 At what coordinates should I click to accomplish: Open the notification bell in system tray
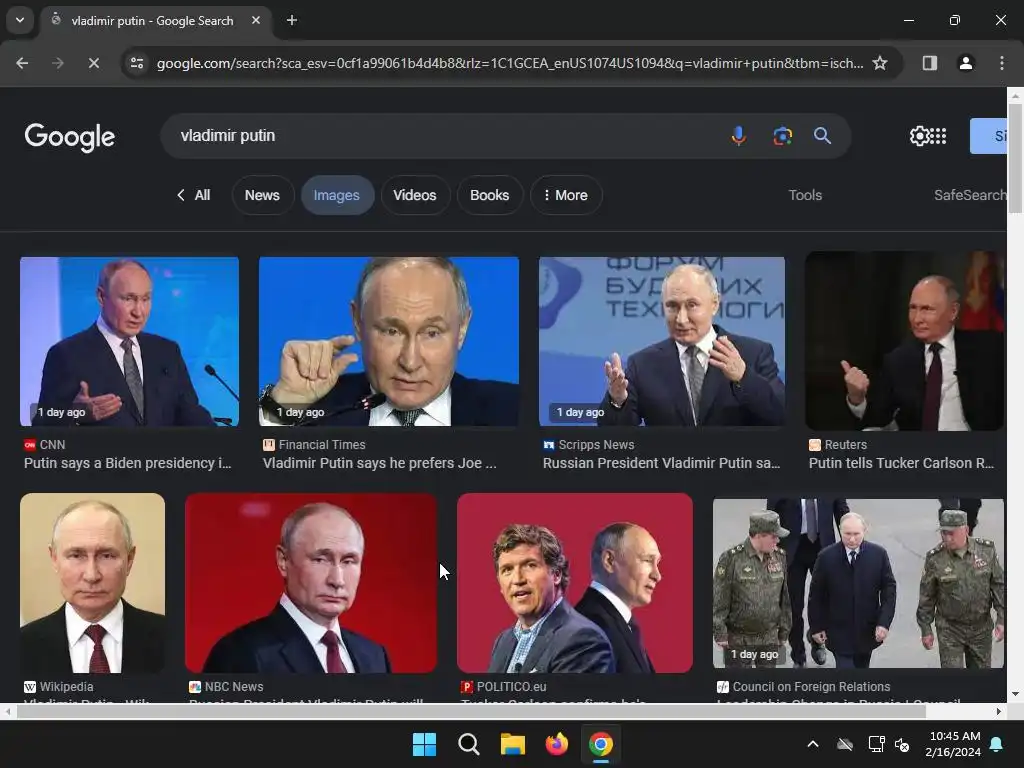coord(997,744)
